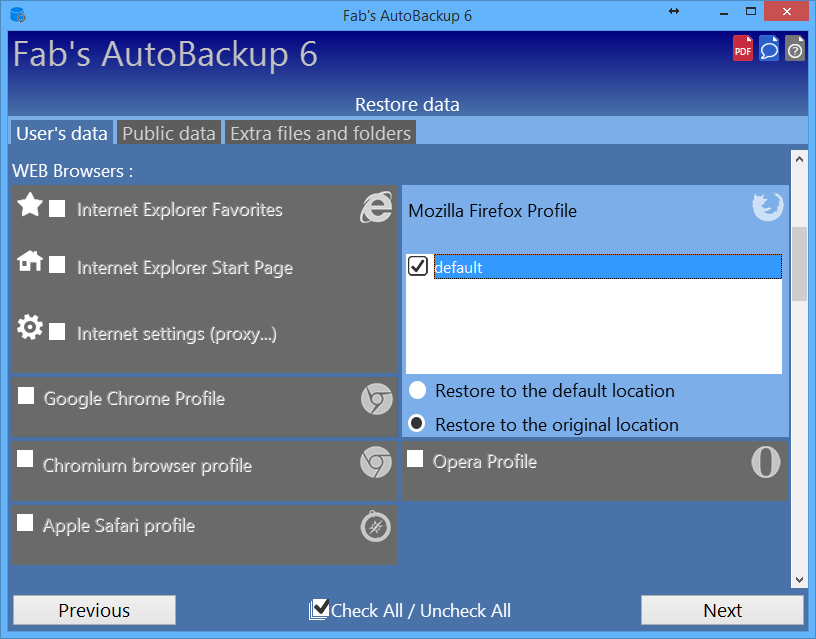Click the Chromium browser profile label
The width and height of the screenshot is (816, 639).
(x=147, y=465)
